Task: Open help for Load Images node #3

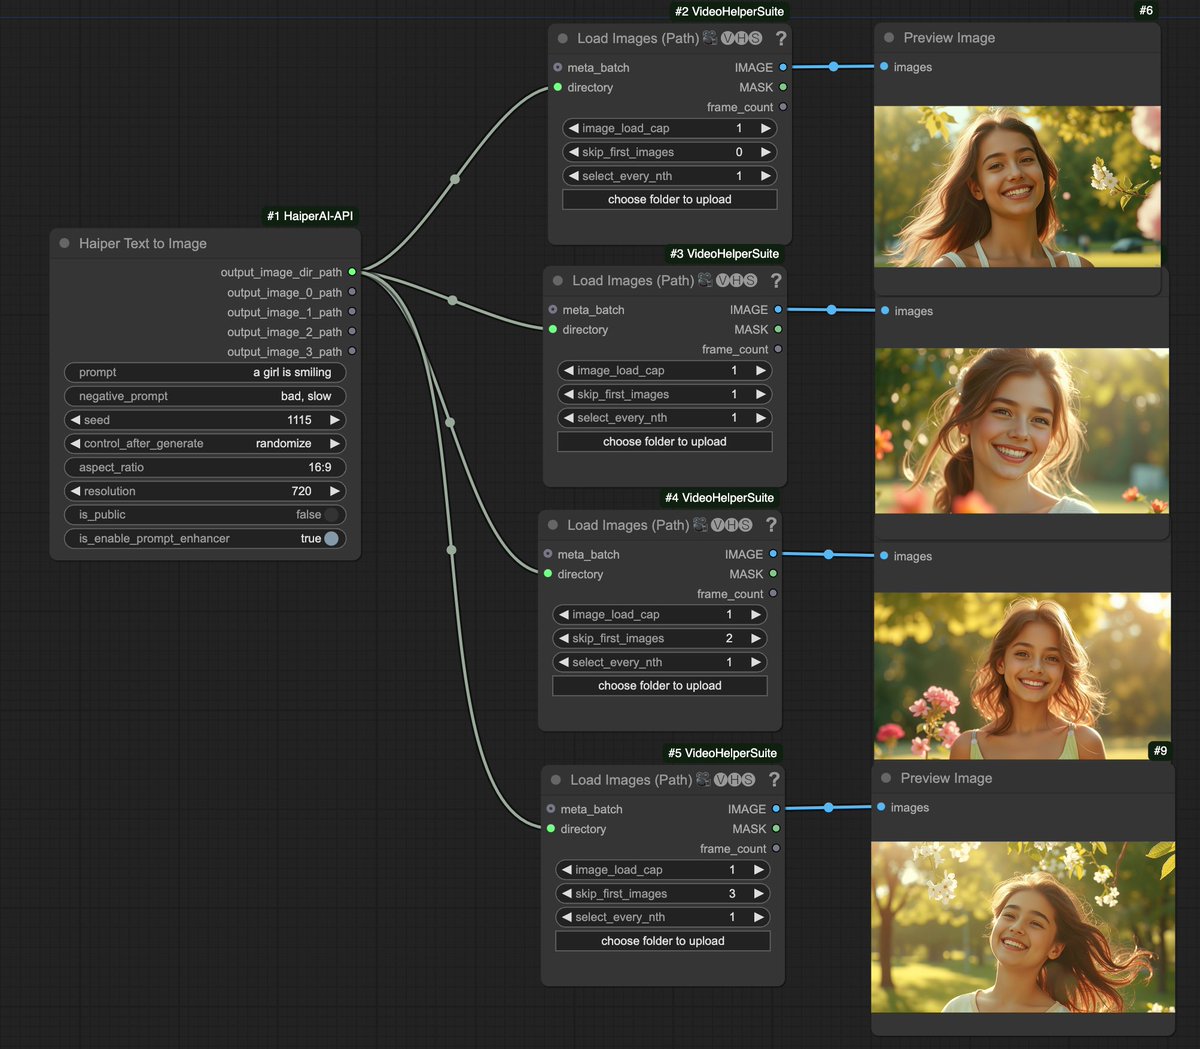Action: [x=776, y=280]
